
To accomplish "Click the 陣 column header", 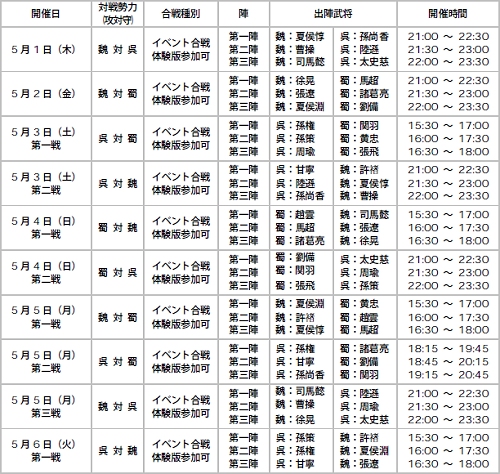I will [244, 14].
